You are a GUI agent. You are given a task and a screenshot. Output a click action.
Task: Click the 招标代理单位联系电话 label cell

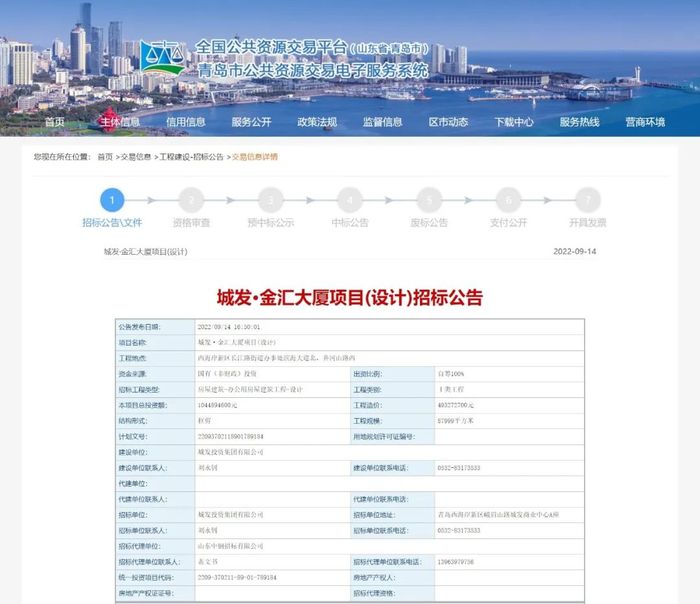392,562
